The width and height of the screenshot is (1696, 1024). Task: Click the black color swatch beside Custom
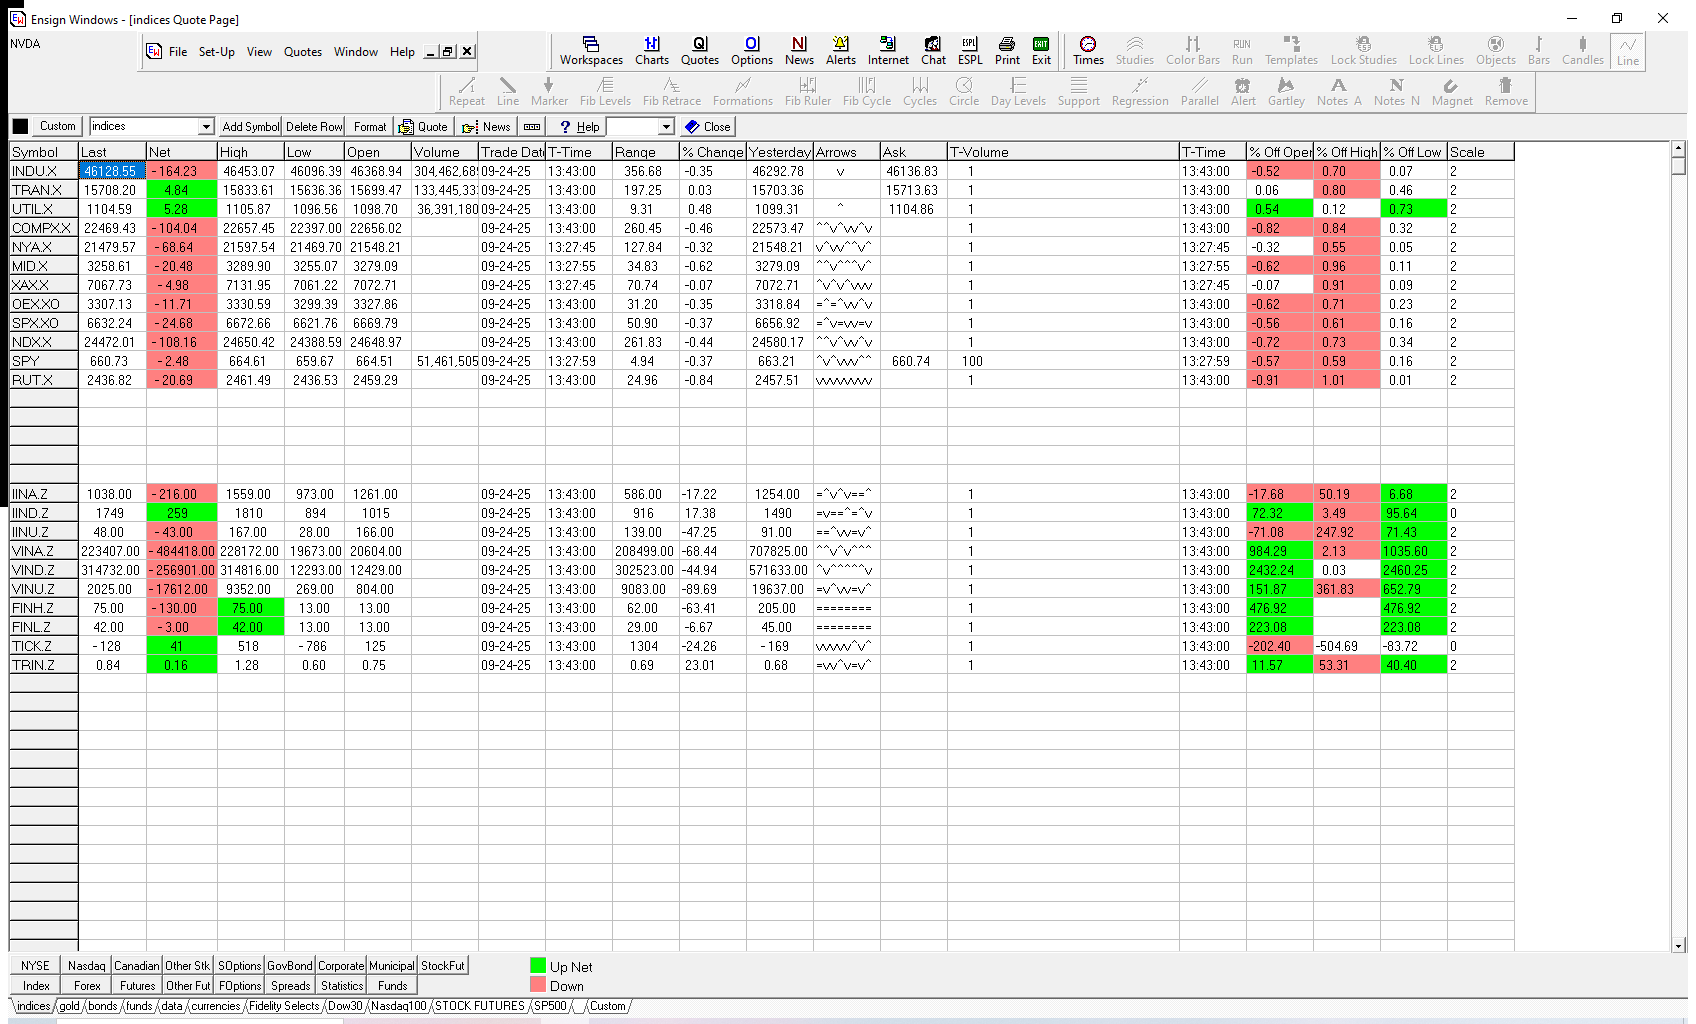(x=20, y=127)
